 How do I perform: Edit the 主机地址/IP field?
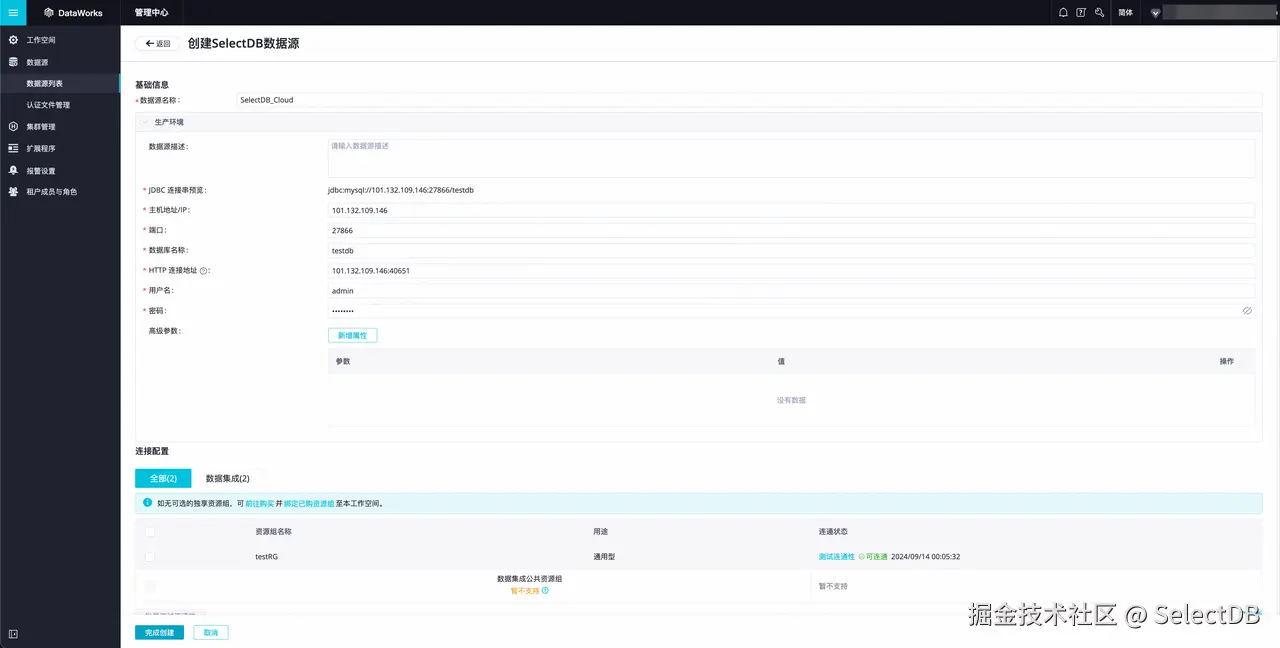791,210
